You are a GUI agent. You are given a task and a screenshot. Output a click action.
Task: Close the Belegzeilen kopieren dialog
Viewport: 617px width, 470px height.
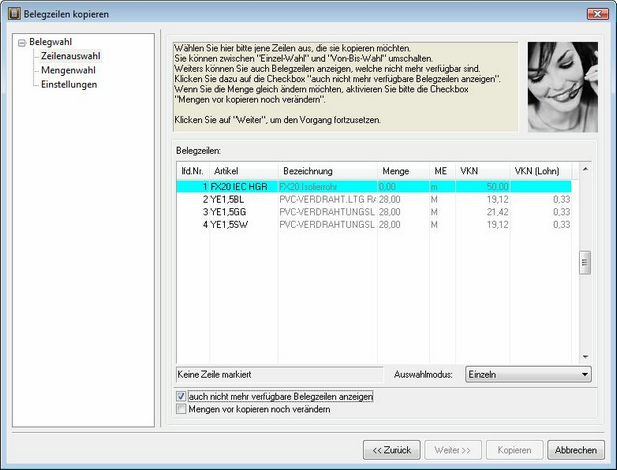pyautogui.click(x=595, y=14)
